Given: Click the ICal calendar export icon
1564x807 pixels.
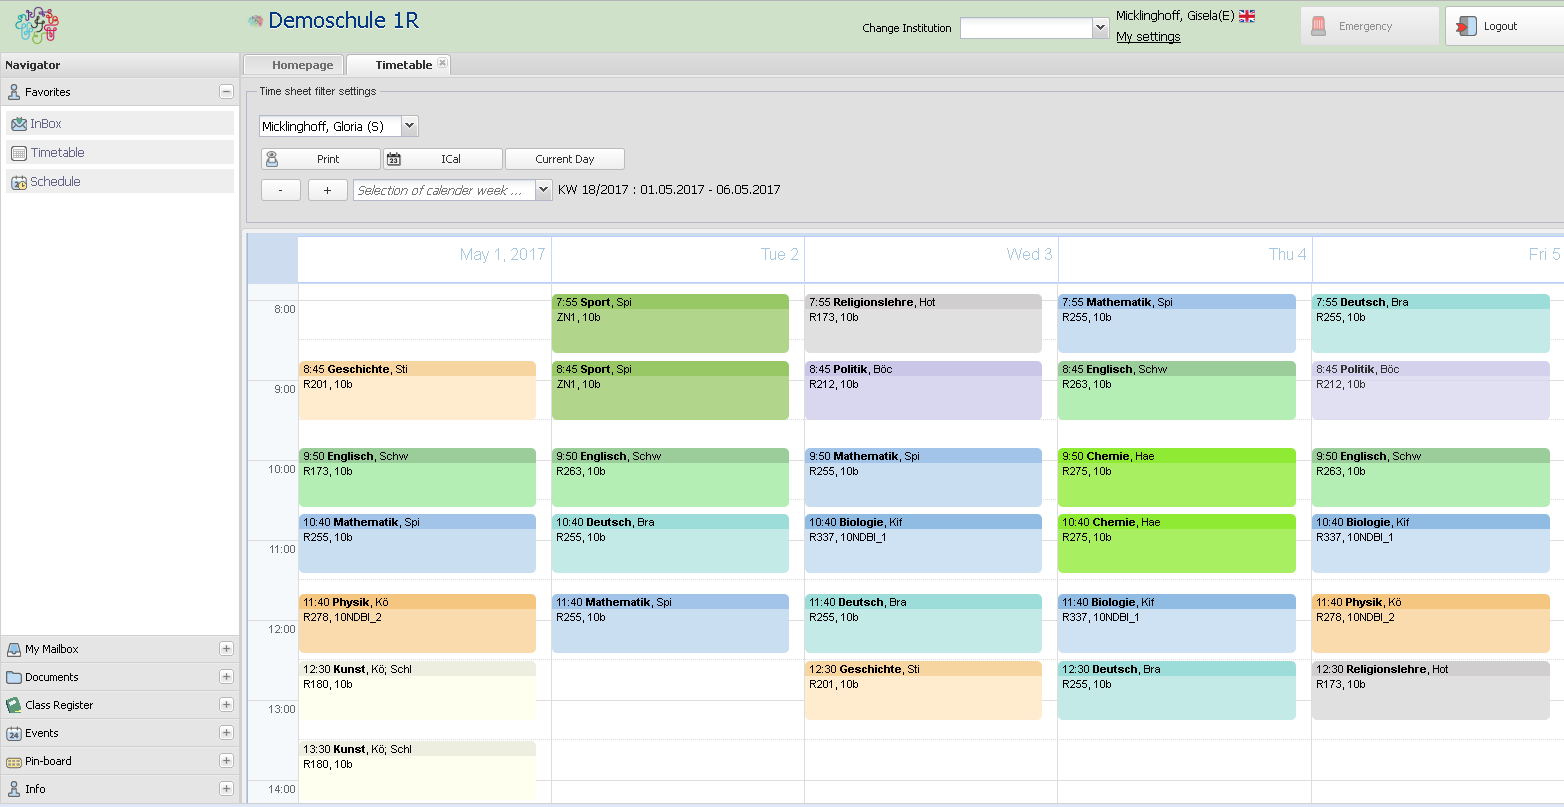Looking at the screenshot, I should pyautogui.click(x=394, y=159).
